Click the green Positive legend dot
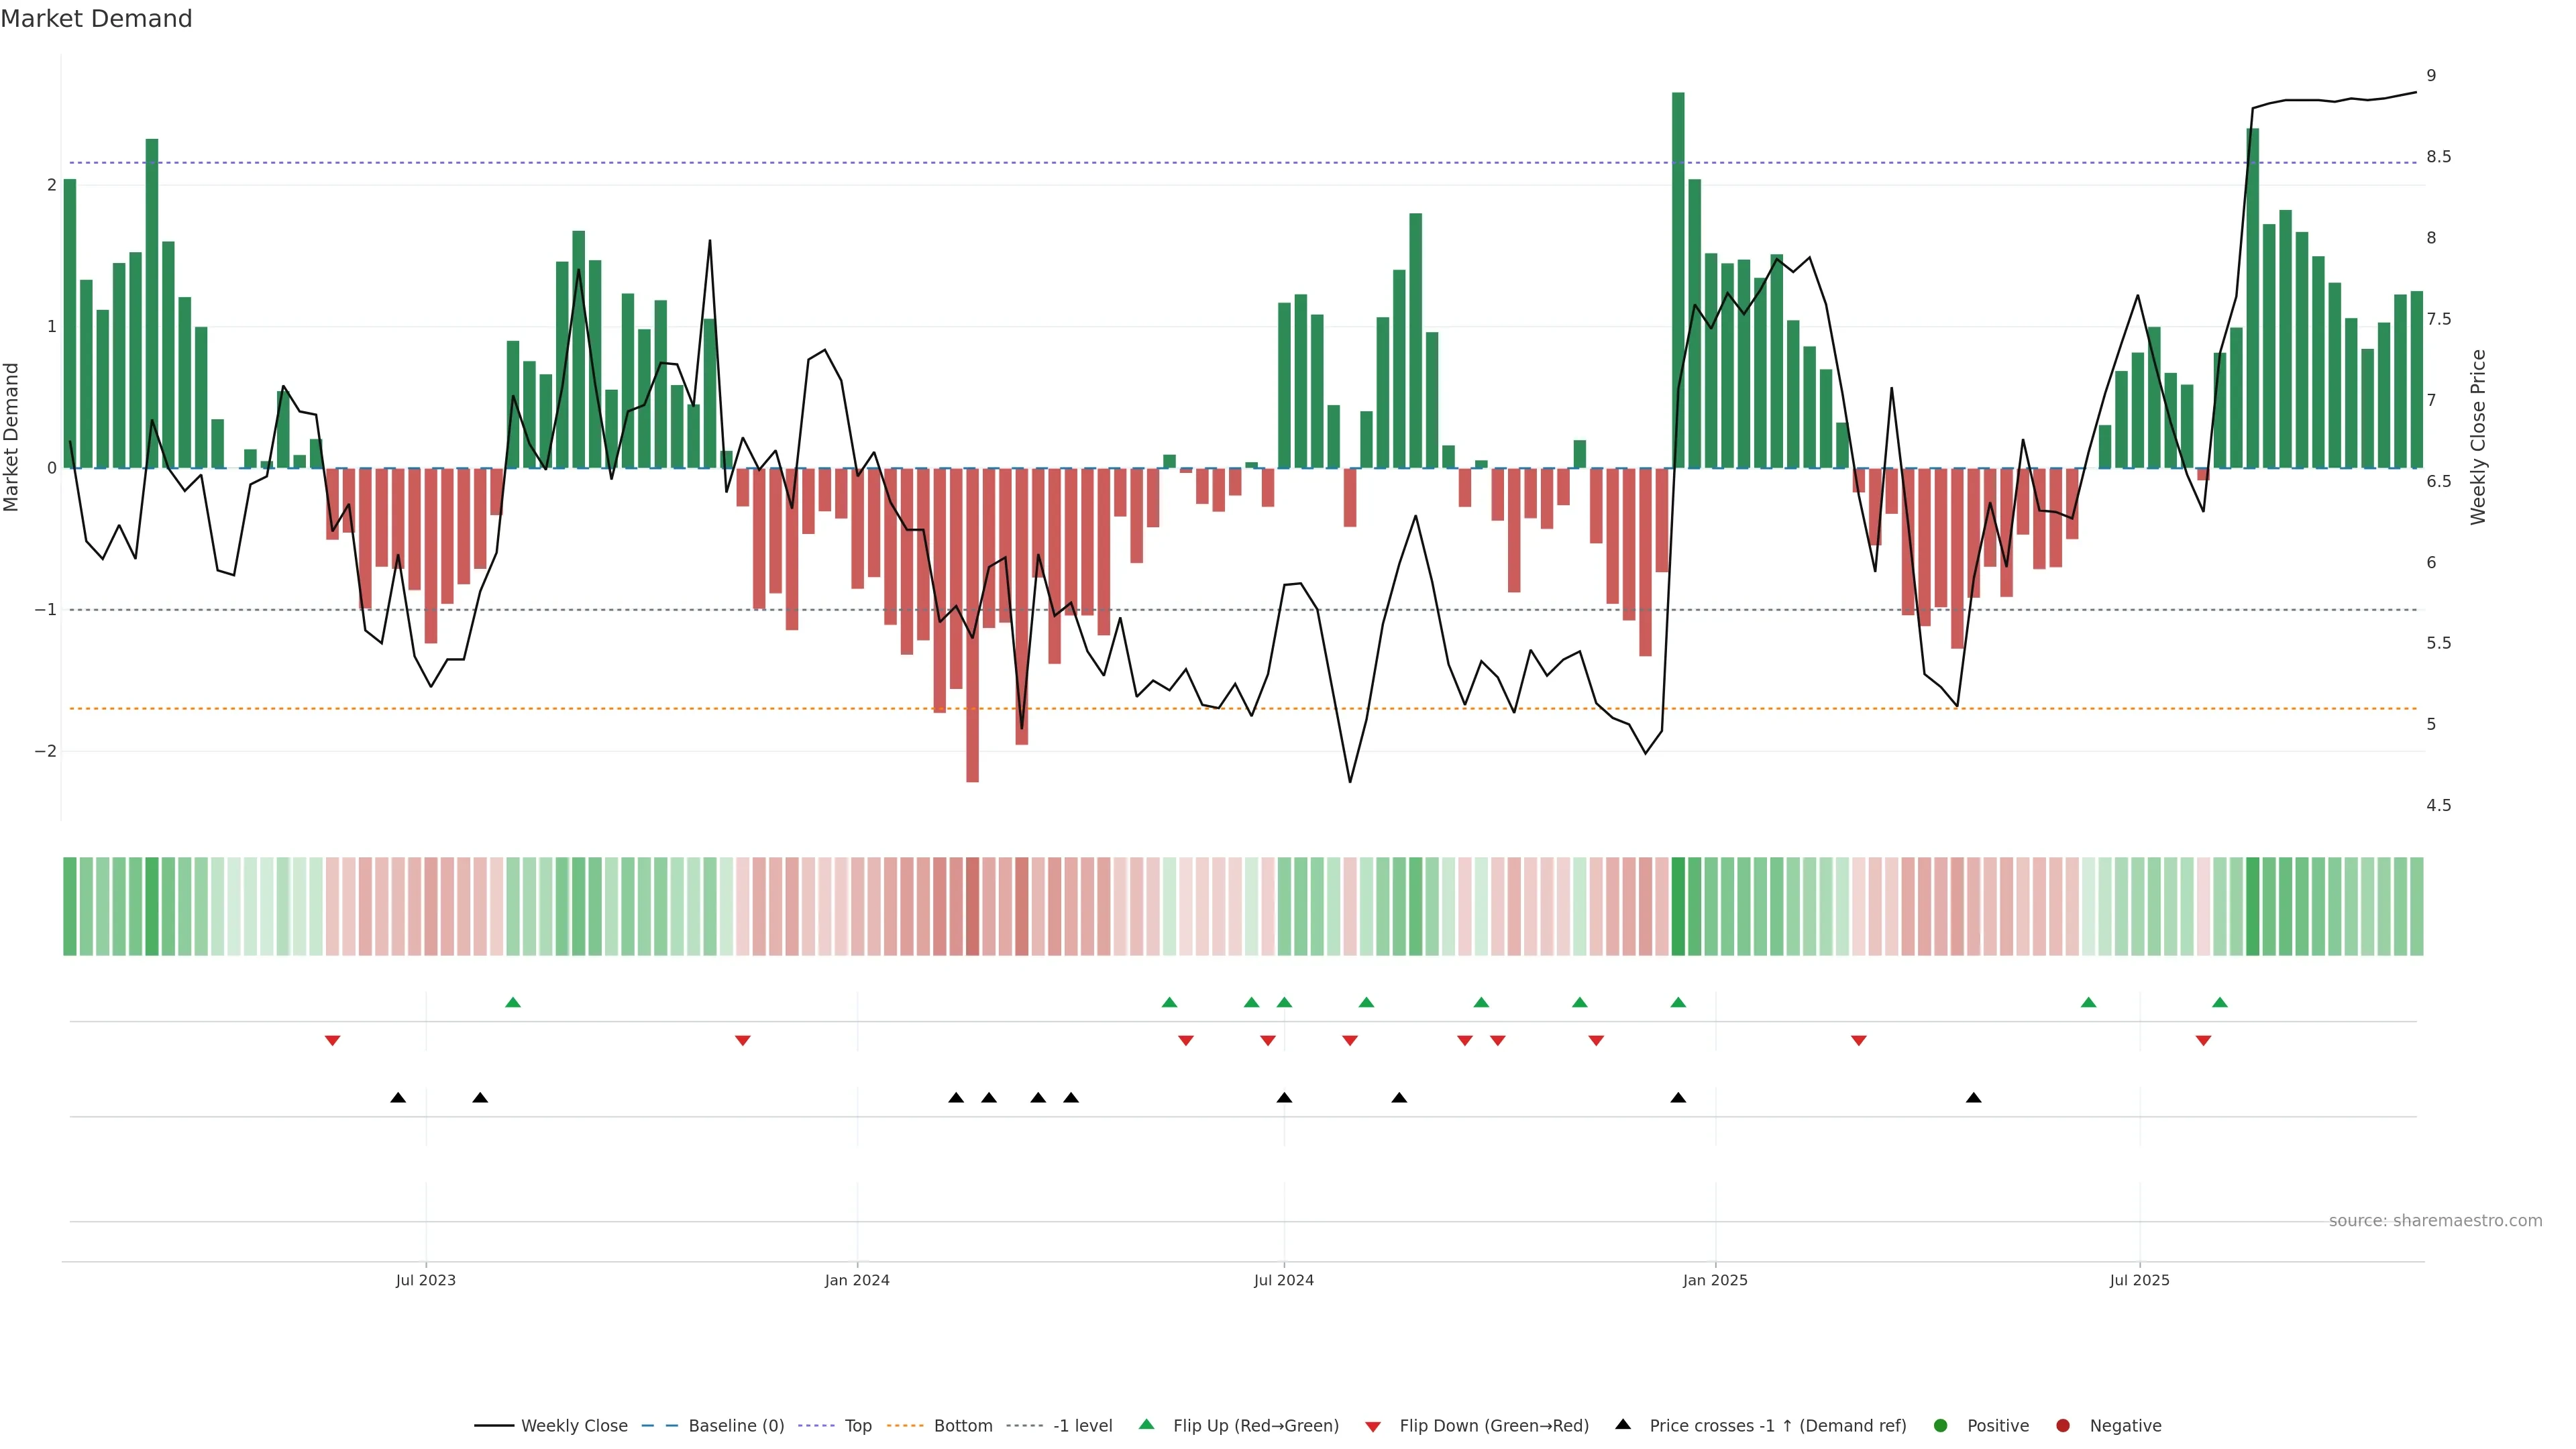This screenshot has width=2576, height=1449. click(1941, 1425)
